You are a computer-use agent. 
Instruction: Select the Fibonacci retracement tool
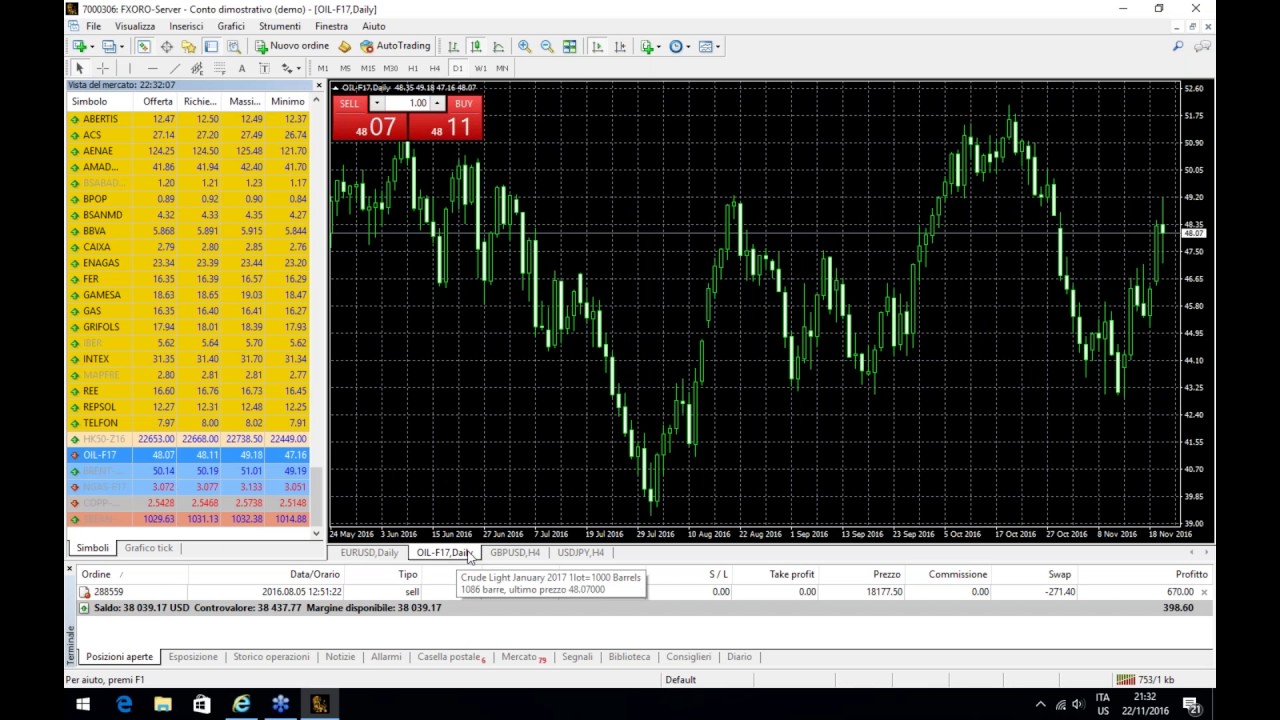[219, 68]
